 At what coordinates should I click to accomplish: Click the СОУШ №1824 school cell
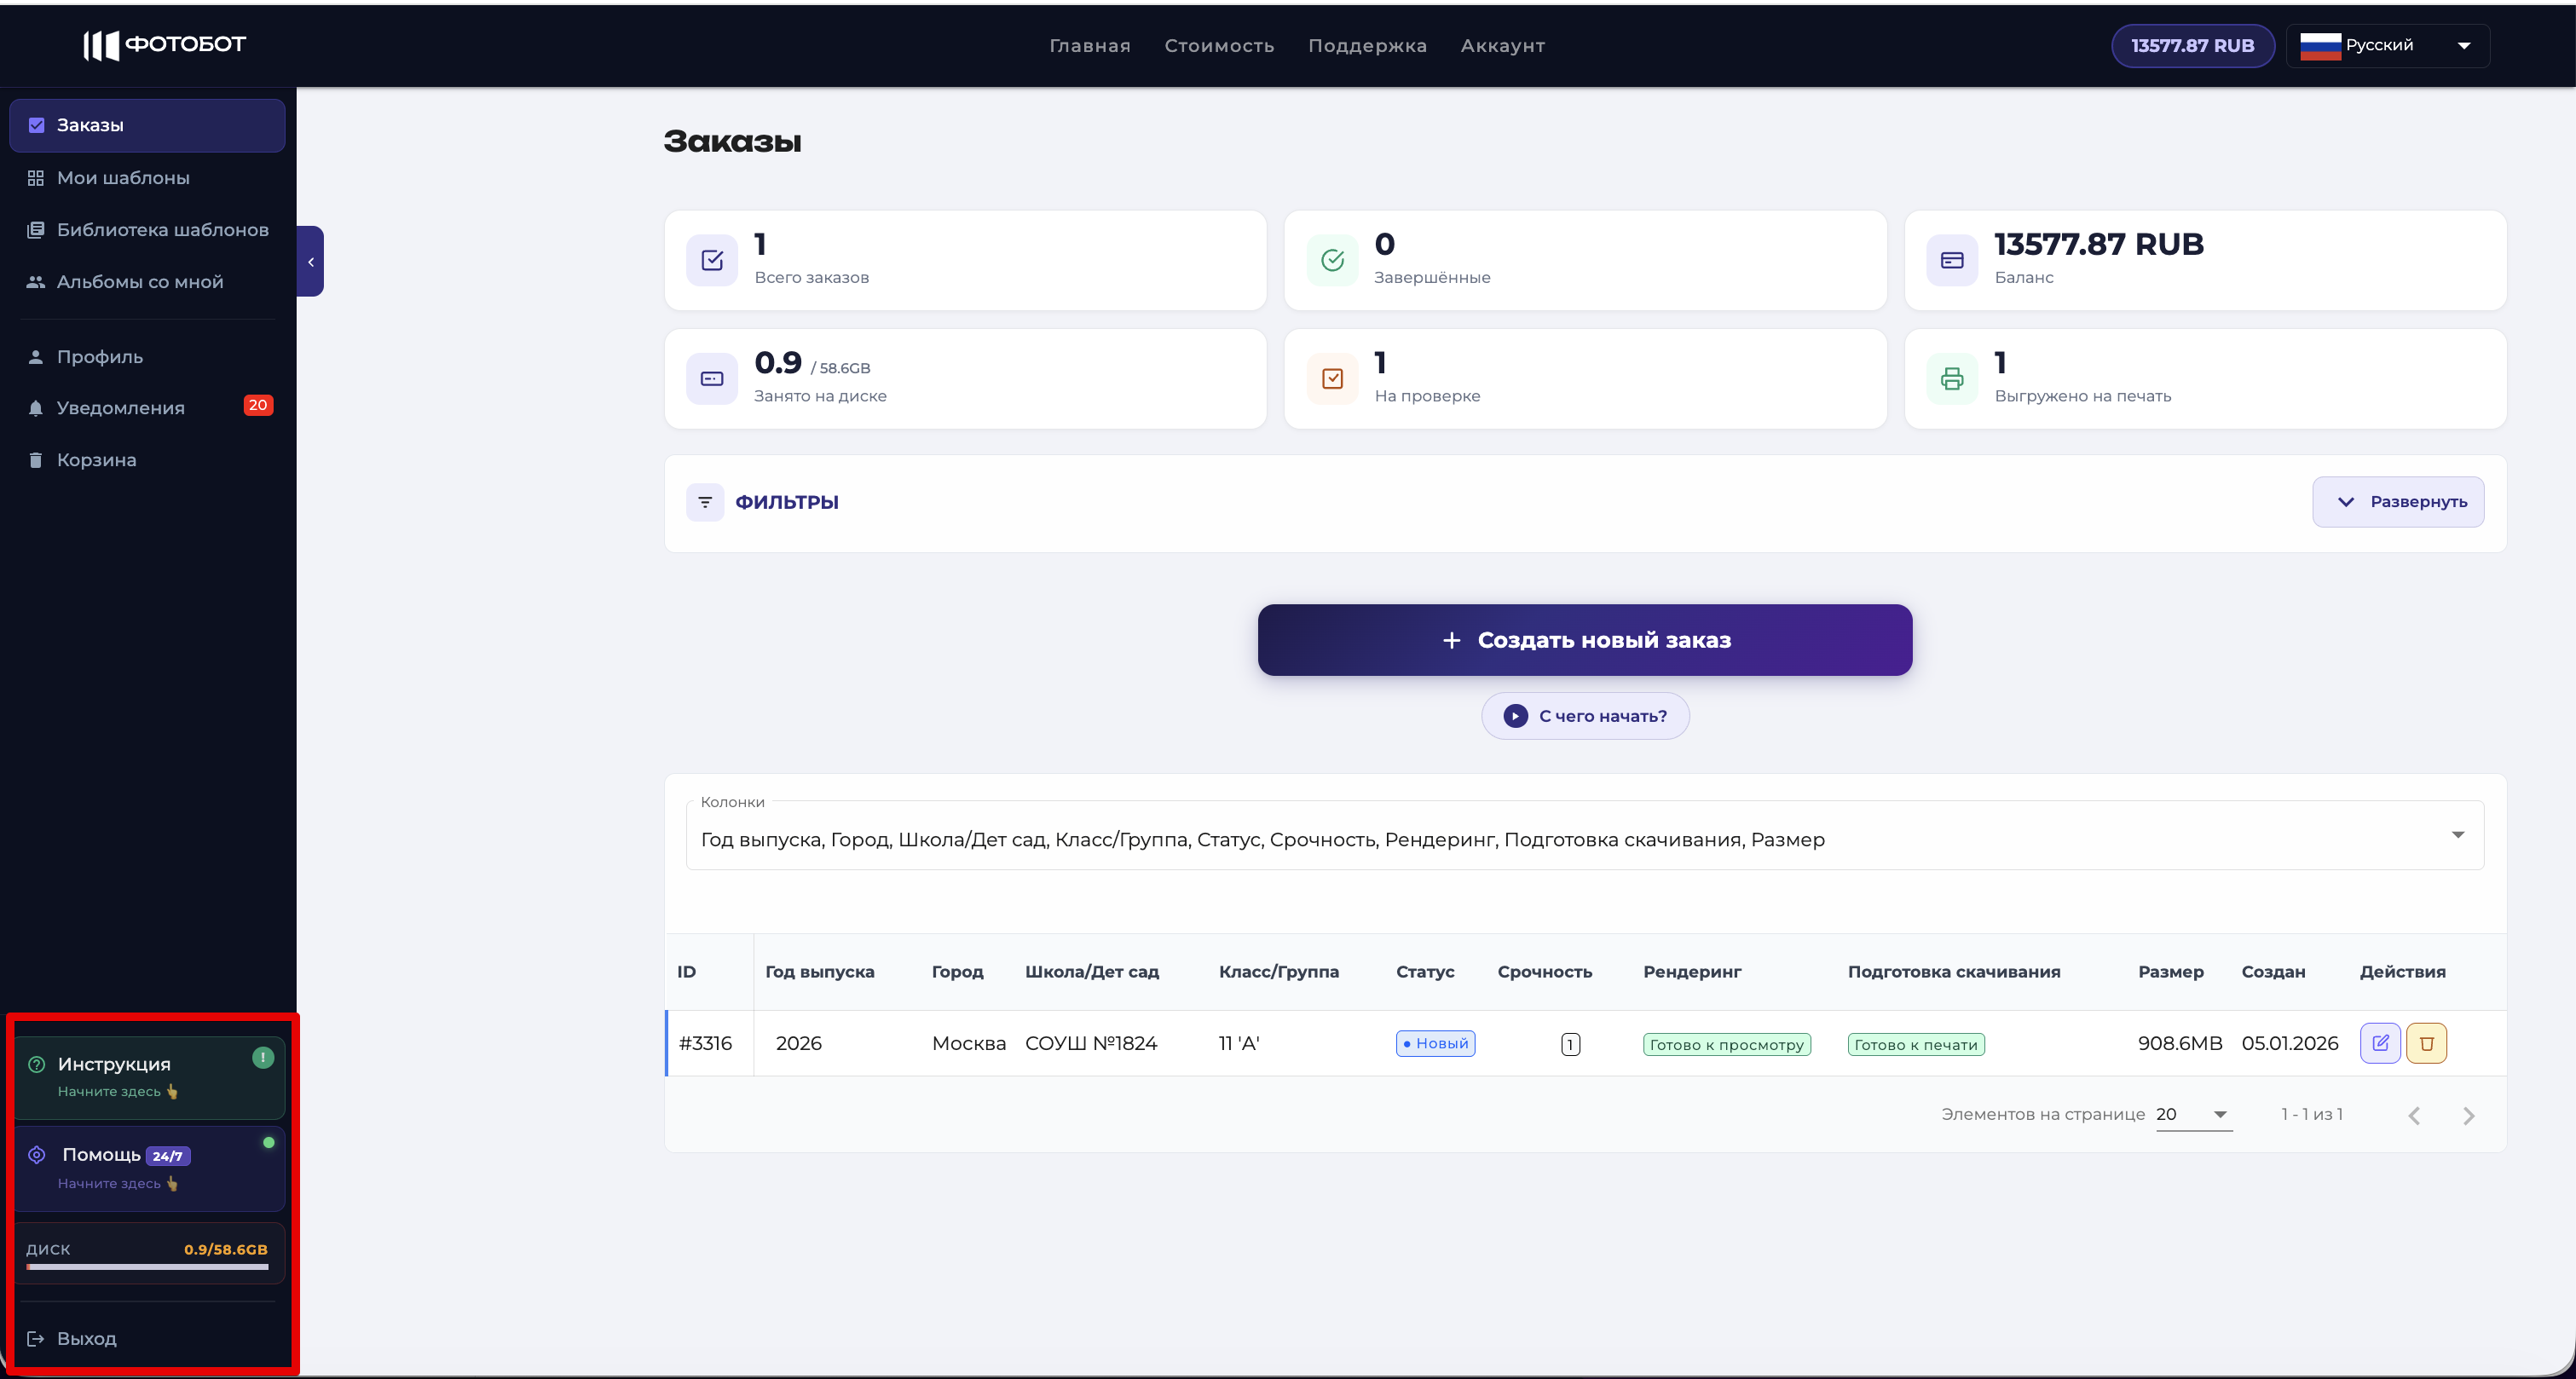(x=1091, y=1044)
